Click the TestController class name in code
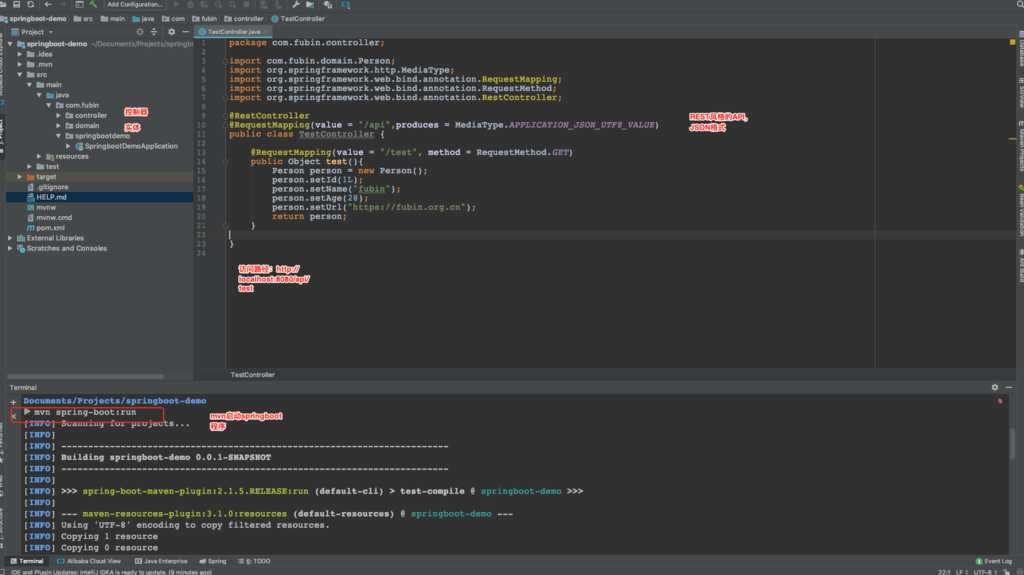Viewport: 1024px width, 575px height. [336, 134]
